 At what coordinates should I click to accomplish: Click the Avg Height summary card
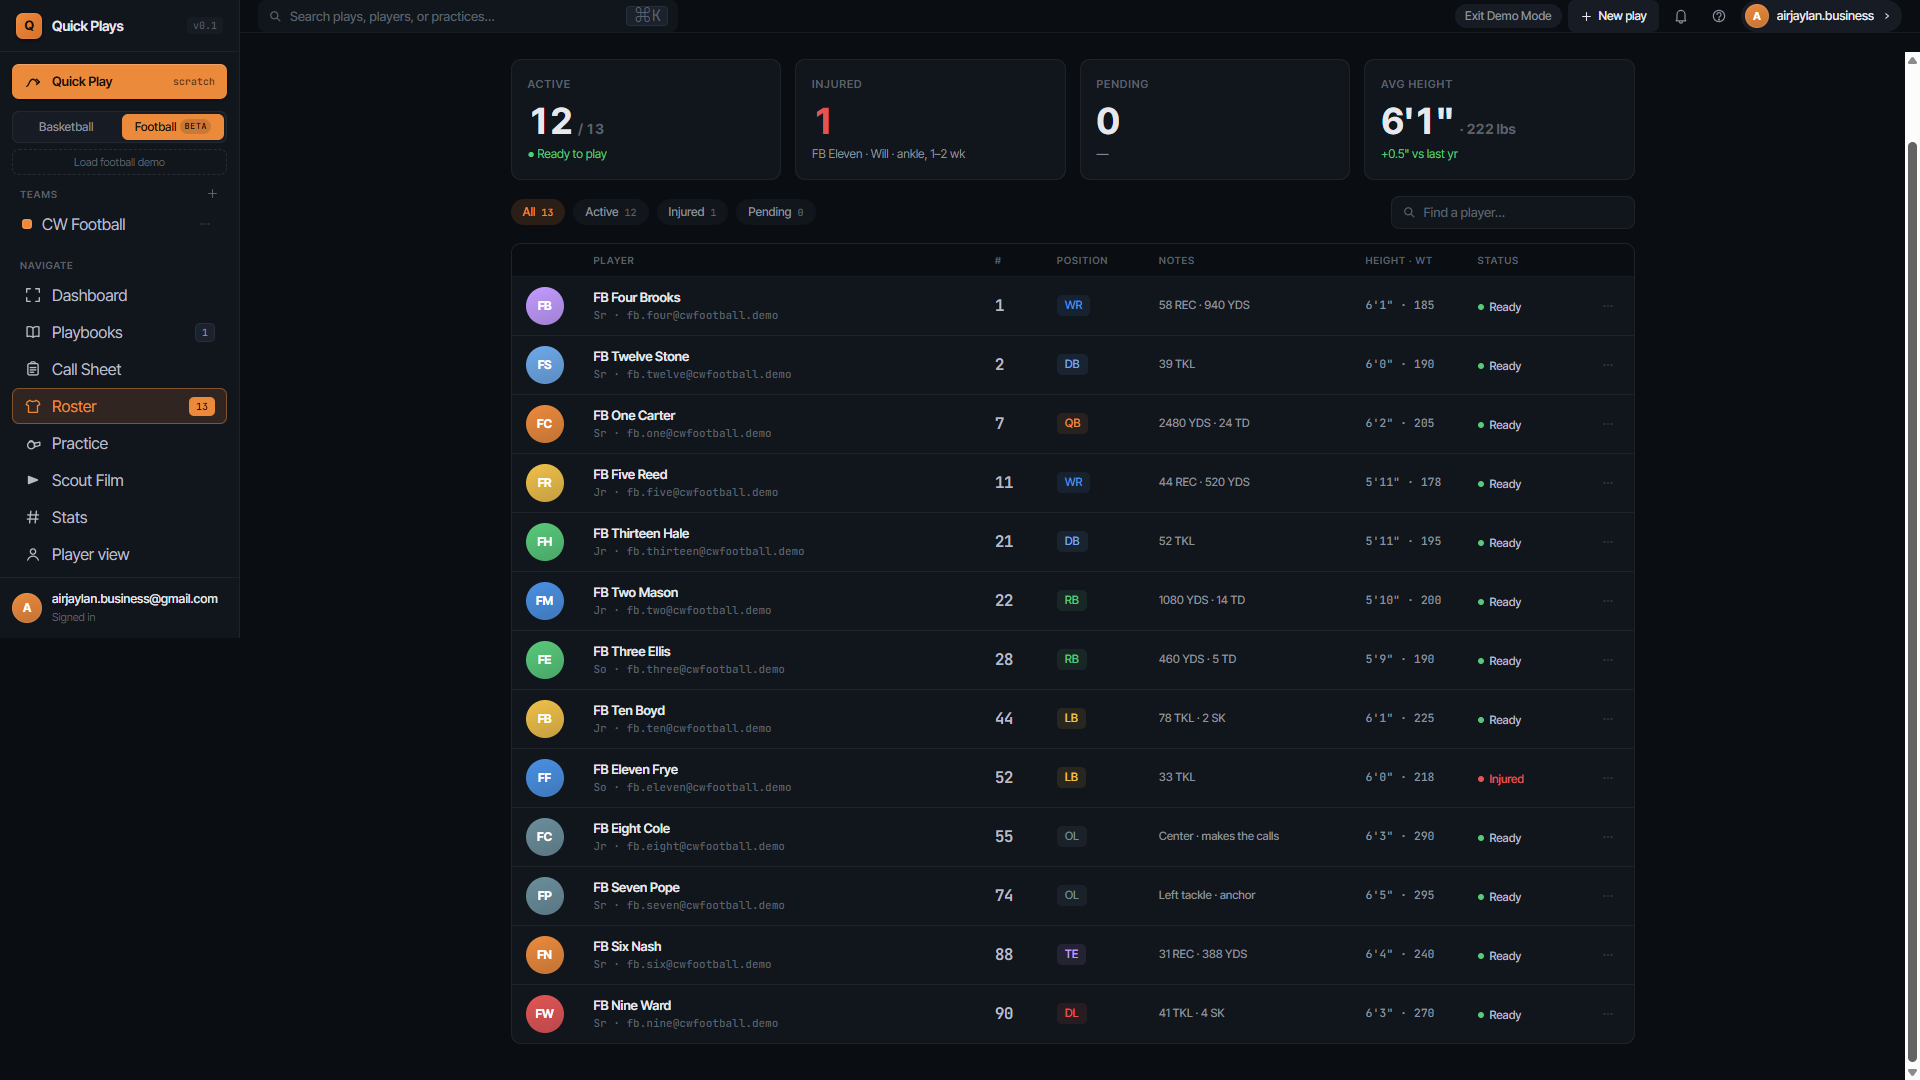click(x=1499, y=120)
